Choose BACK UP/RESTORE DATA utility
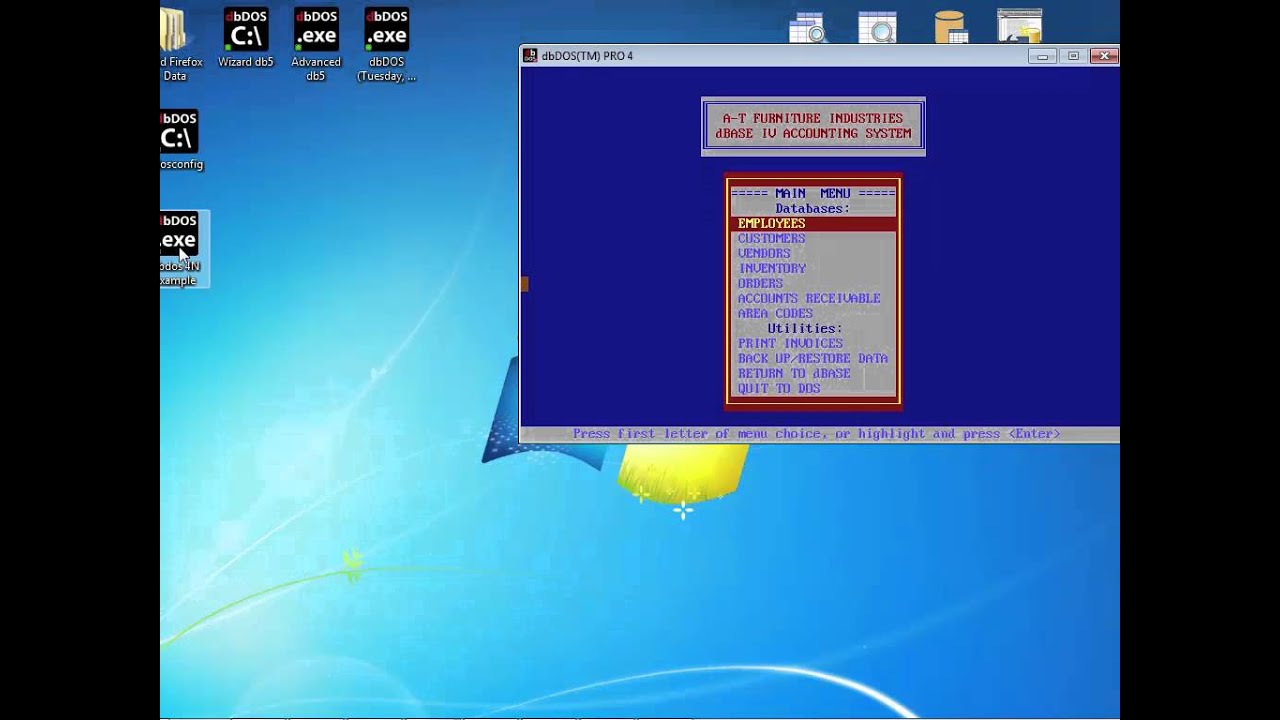The image size is (1280, 720). coord(813,358)
